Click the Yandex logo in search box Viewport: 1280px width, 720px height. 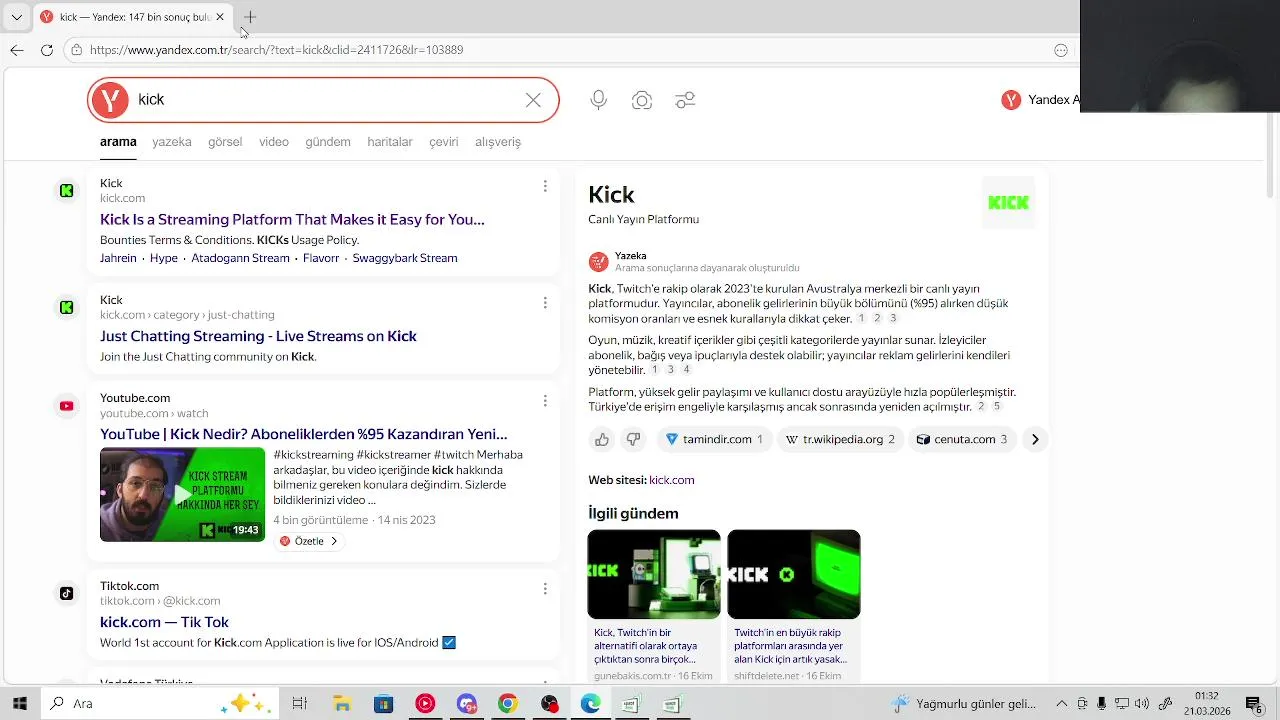click(x=110, y=100)
